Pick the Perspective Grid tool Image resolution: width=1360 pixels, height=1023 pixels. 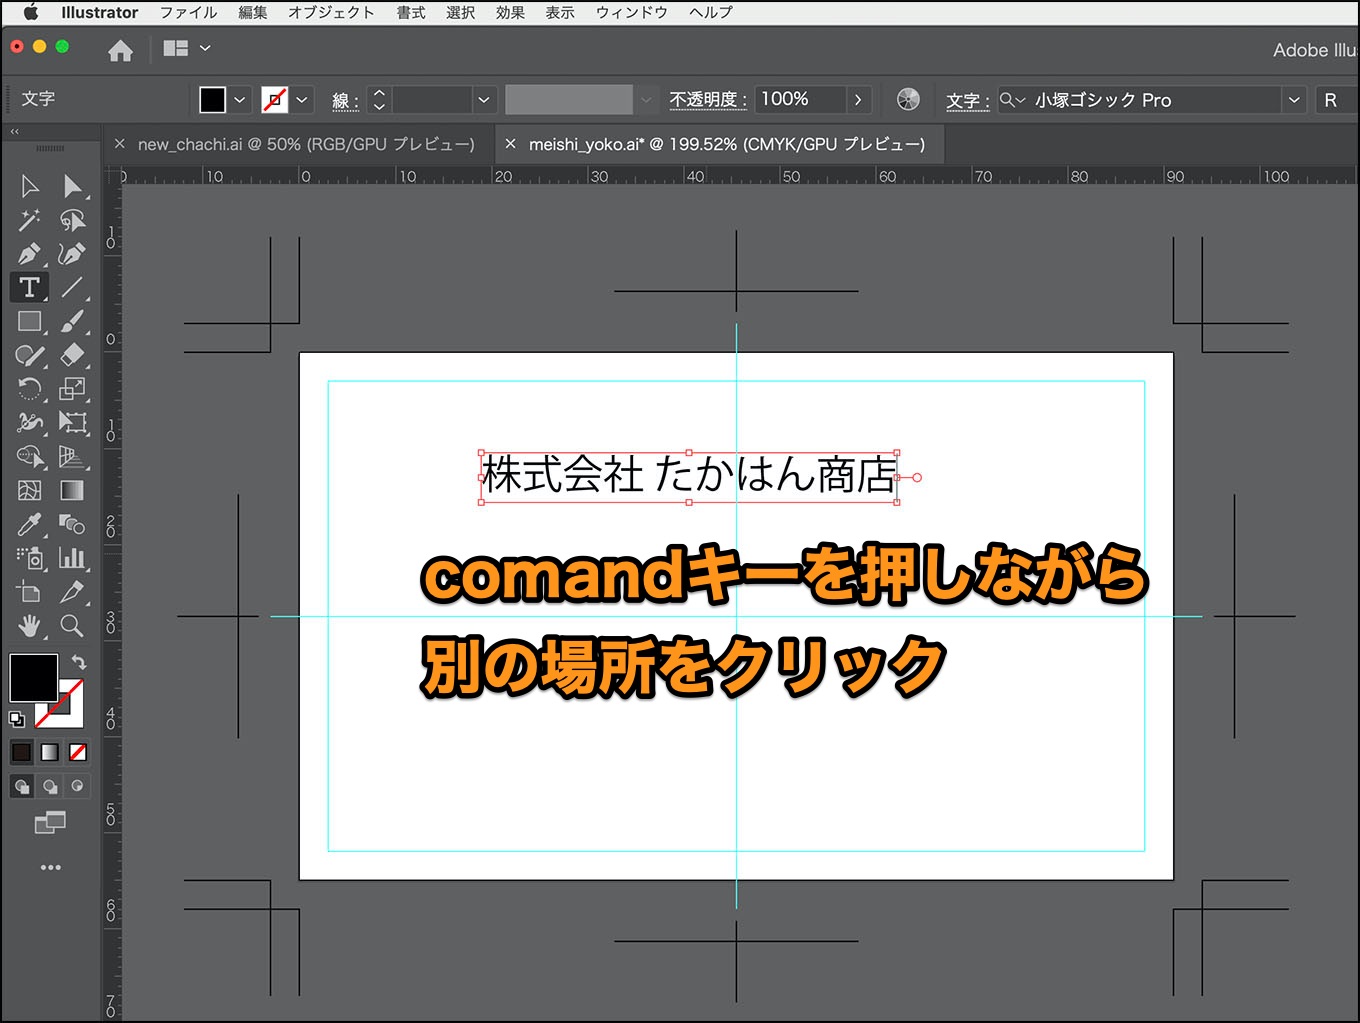coord(72,457)
